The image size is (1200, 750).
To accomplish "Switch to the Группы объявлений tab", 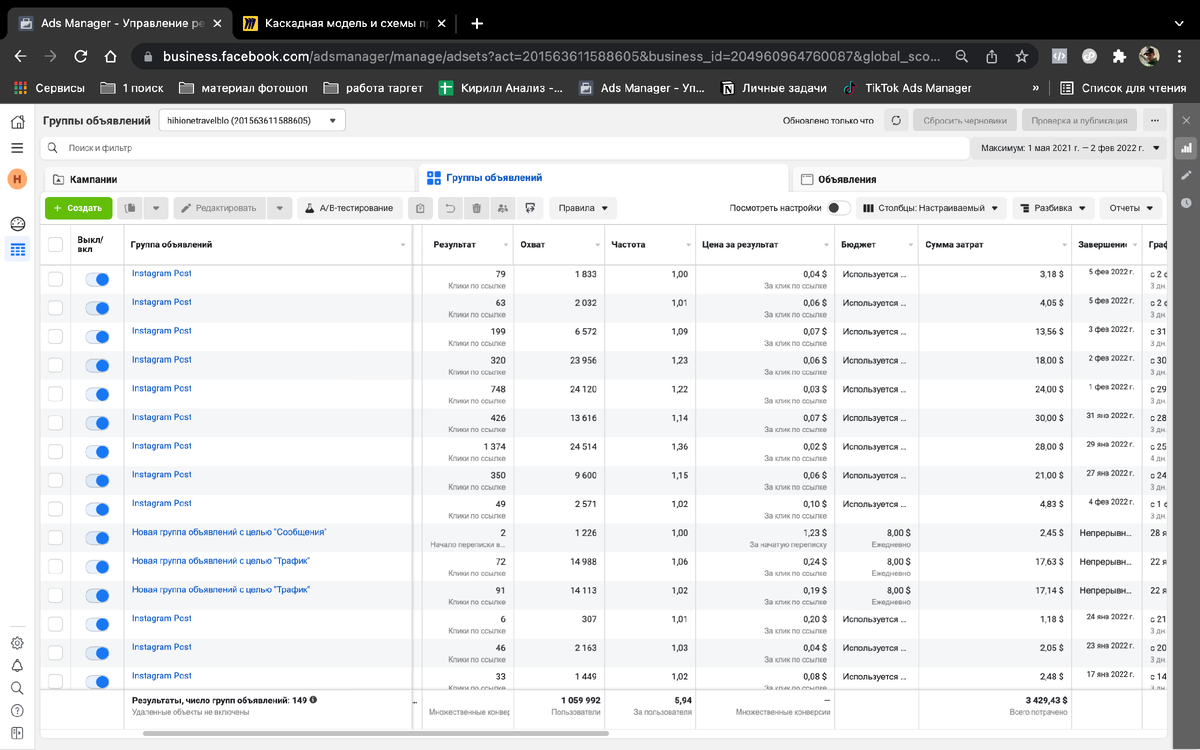I will point(602,178).
